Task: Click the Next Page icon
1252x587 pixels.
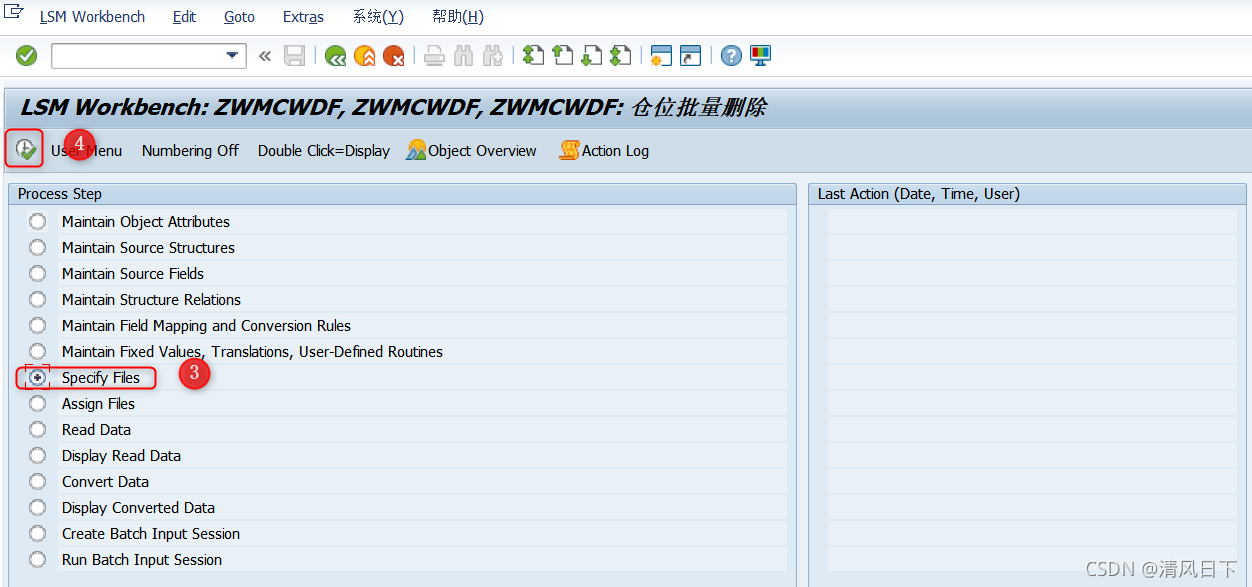Action: (592, 56)
